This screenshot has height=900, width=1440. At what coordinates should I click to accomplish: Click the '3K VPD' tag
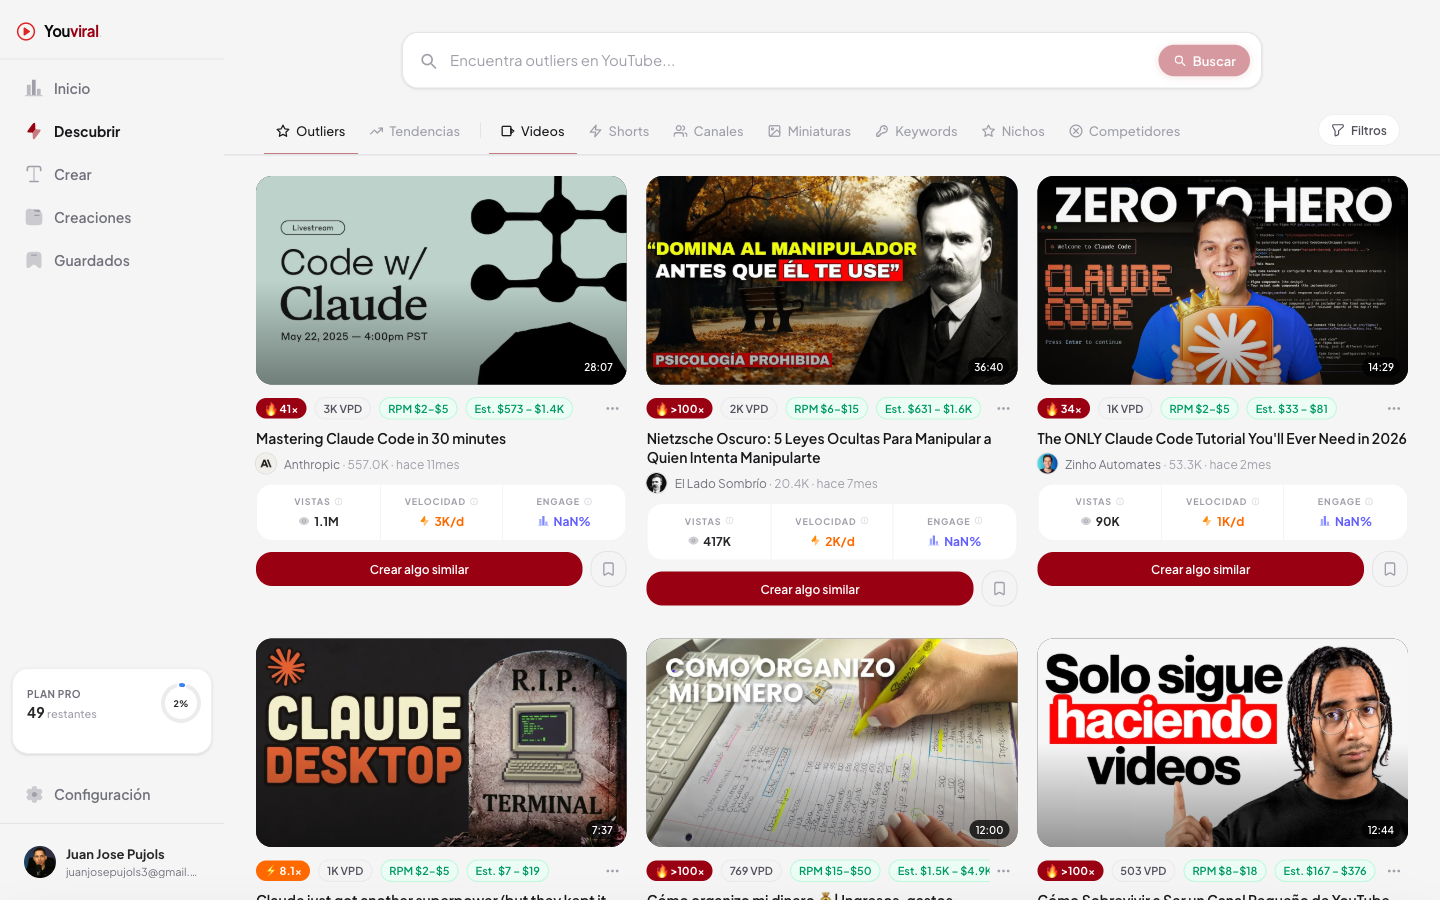click(343, 409)
